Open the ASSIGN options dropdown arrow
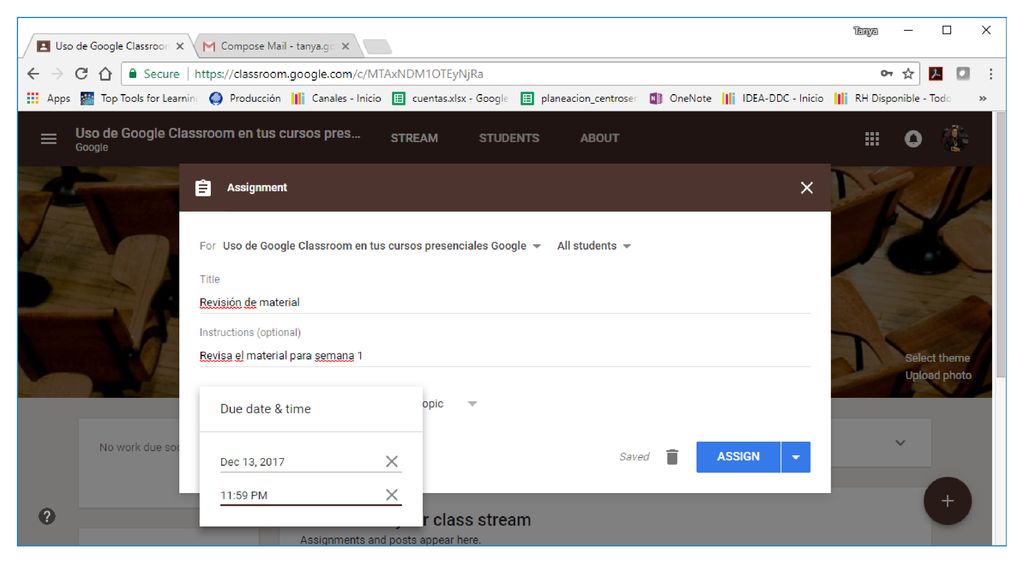The image size is (1024, 576). click(x=795, y=457)
